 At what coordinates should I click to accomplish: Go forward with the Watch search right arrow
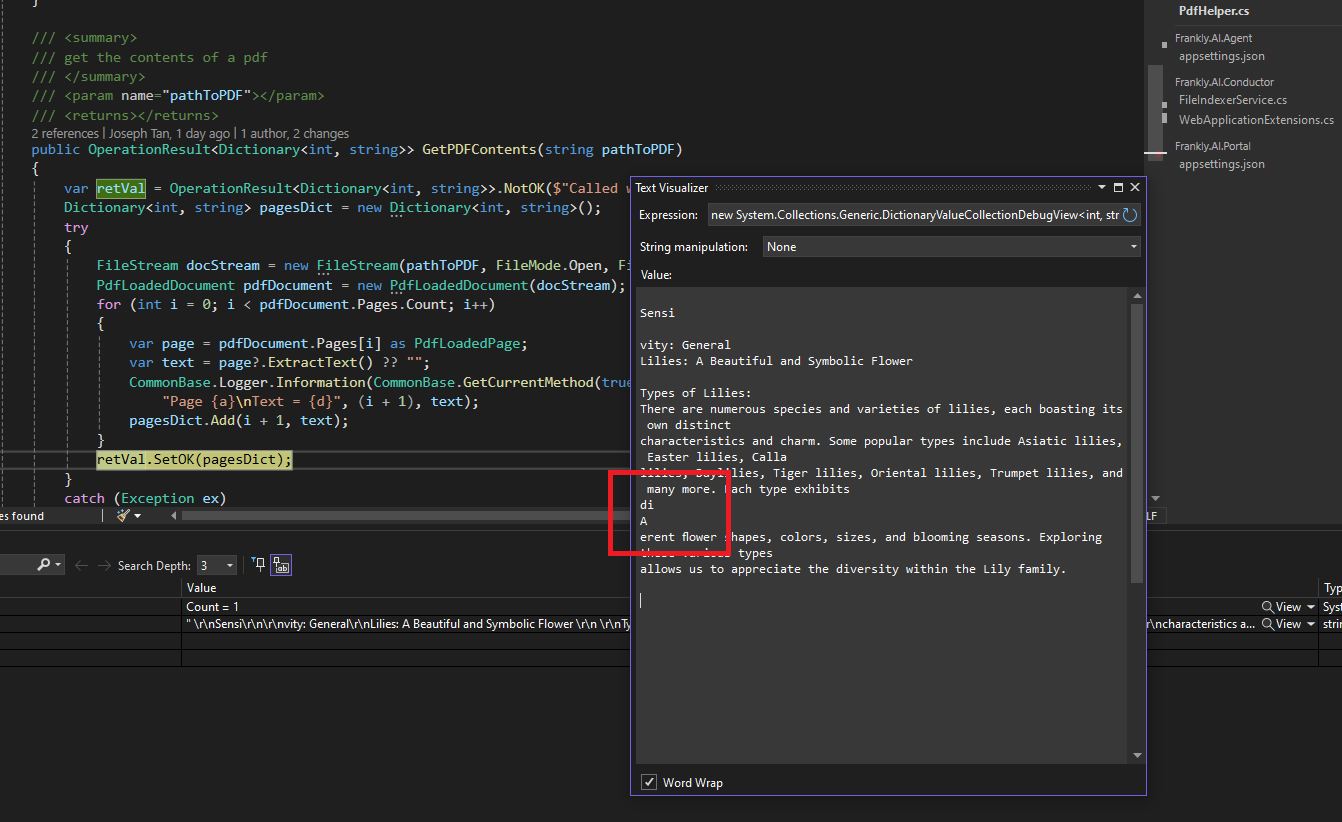click(x=104, y=565)
